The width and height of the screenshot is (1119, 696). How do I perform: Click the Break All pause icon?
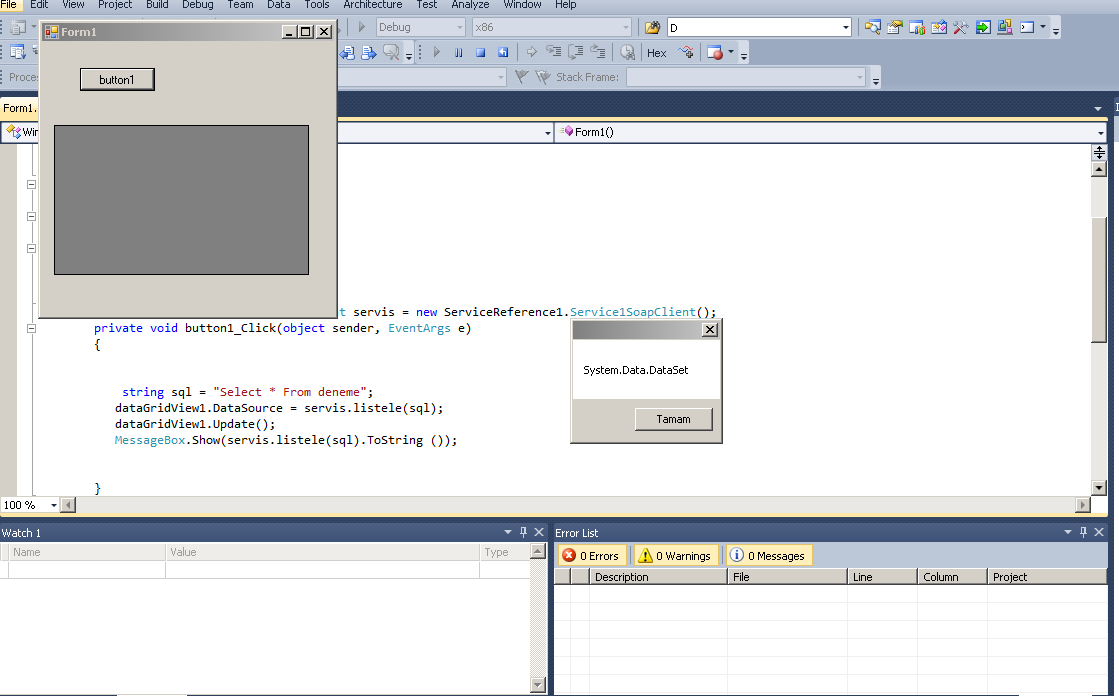[459, 52]
